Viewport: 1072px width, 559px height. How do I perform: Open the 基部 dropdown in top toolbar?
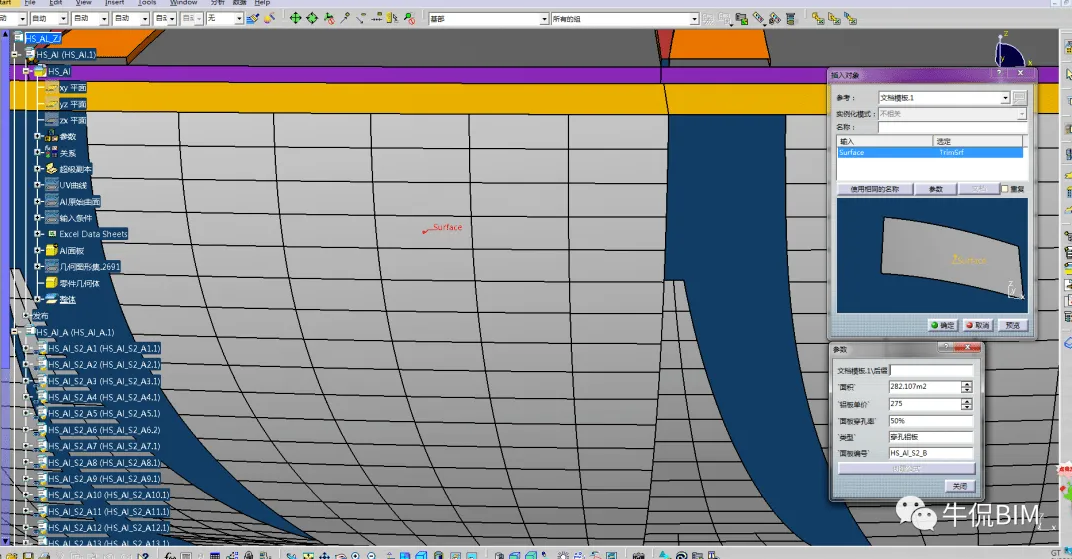click(x=544, y=19)
